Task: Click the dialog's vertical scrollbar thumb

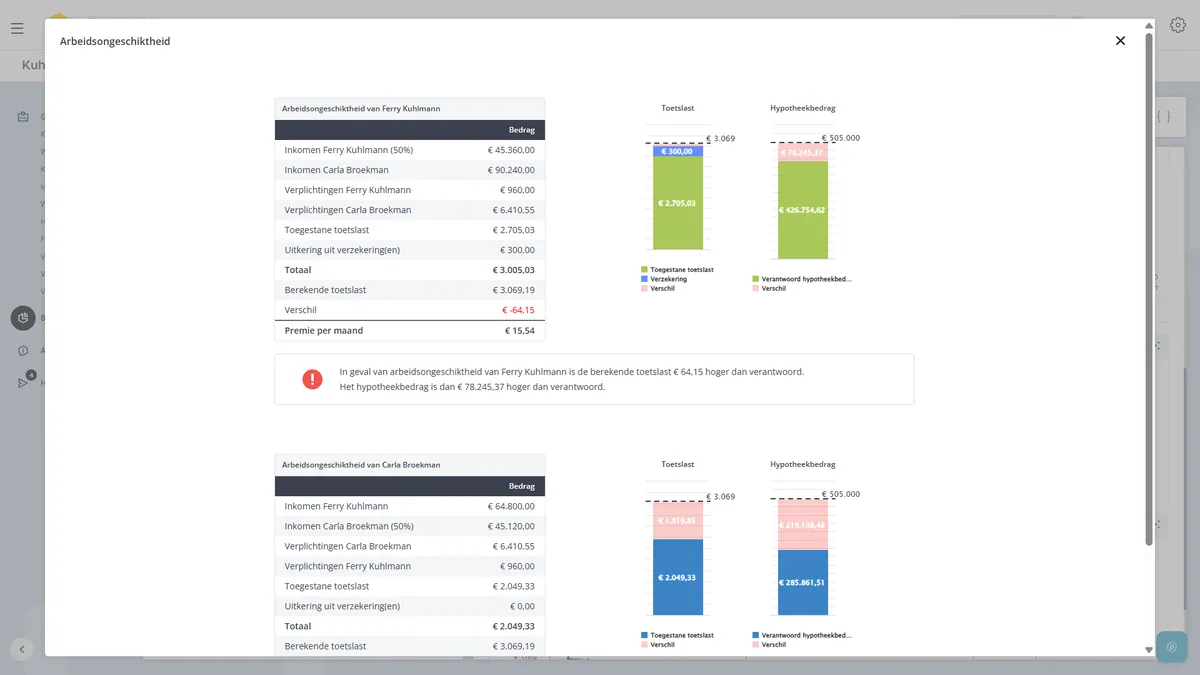Action: coord(1149,289)
